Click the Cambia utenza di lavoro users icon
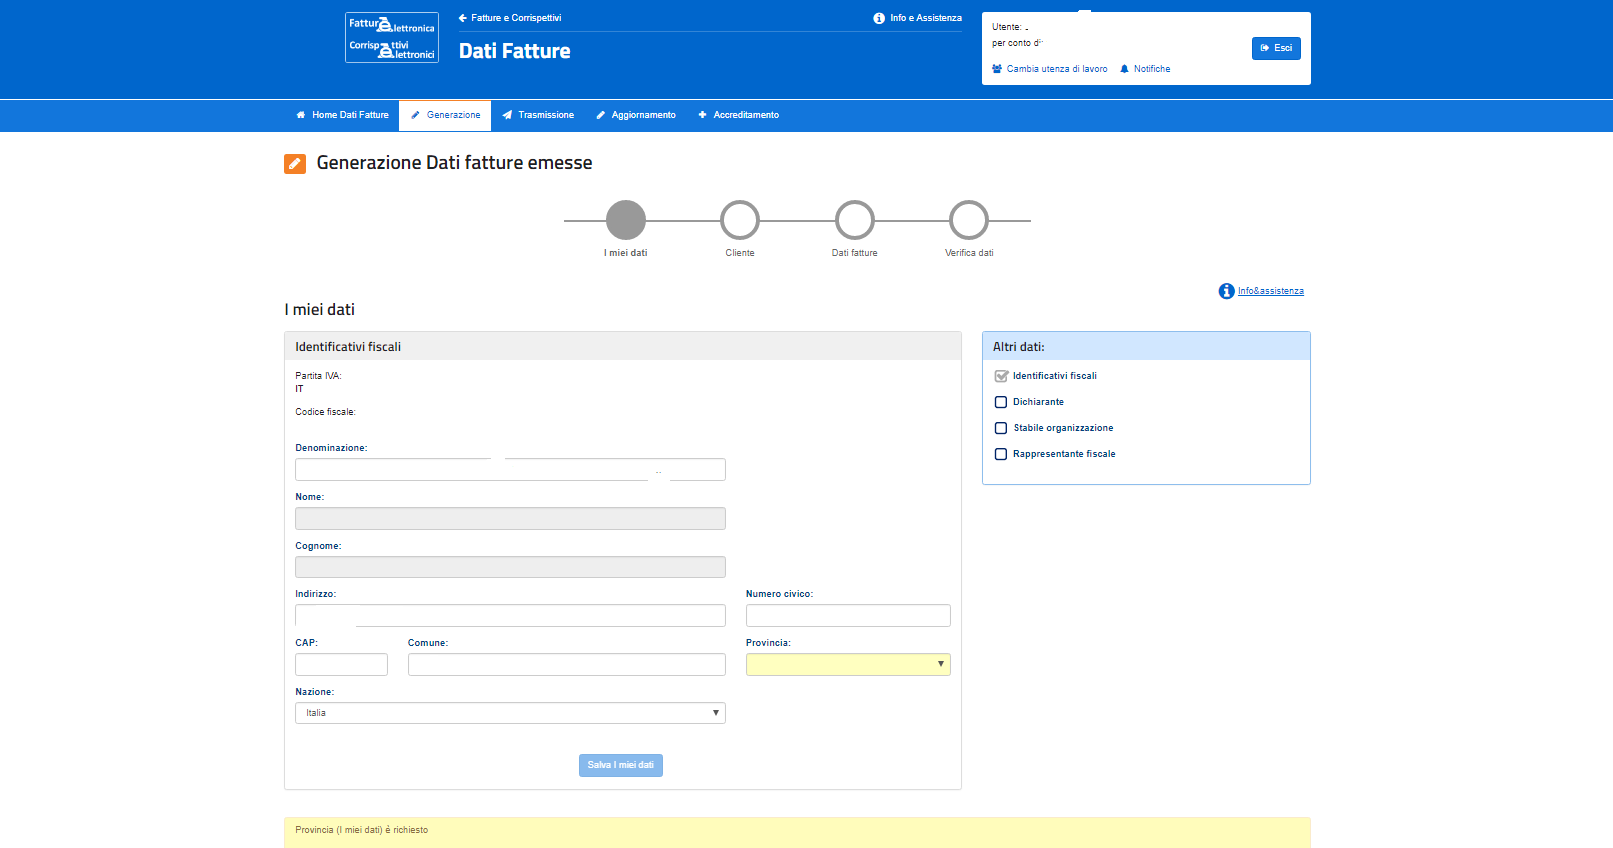The width and height of the screenshot is (1613, 848). click(997, 69)
